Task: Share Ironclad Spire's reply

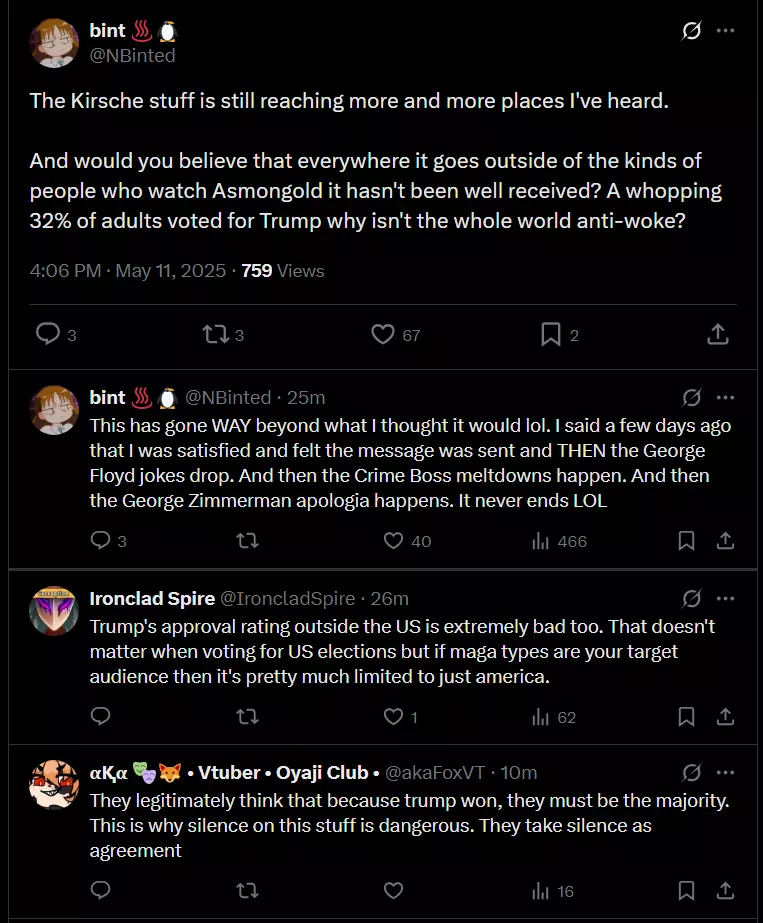Action: 725,716
